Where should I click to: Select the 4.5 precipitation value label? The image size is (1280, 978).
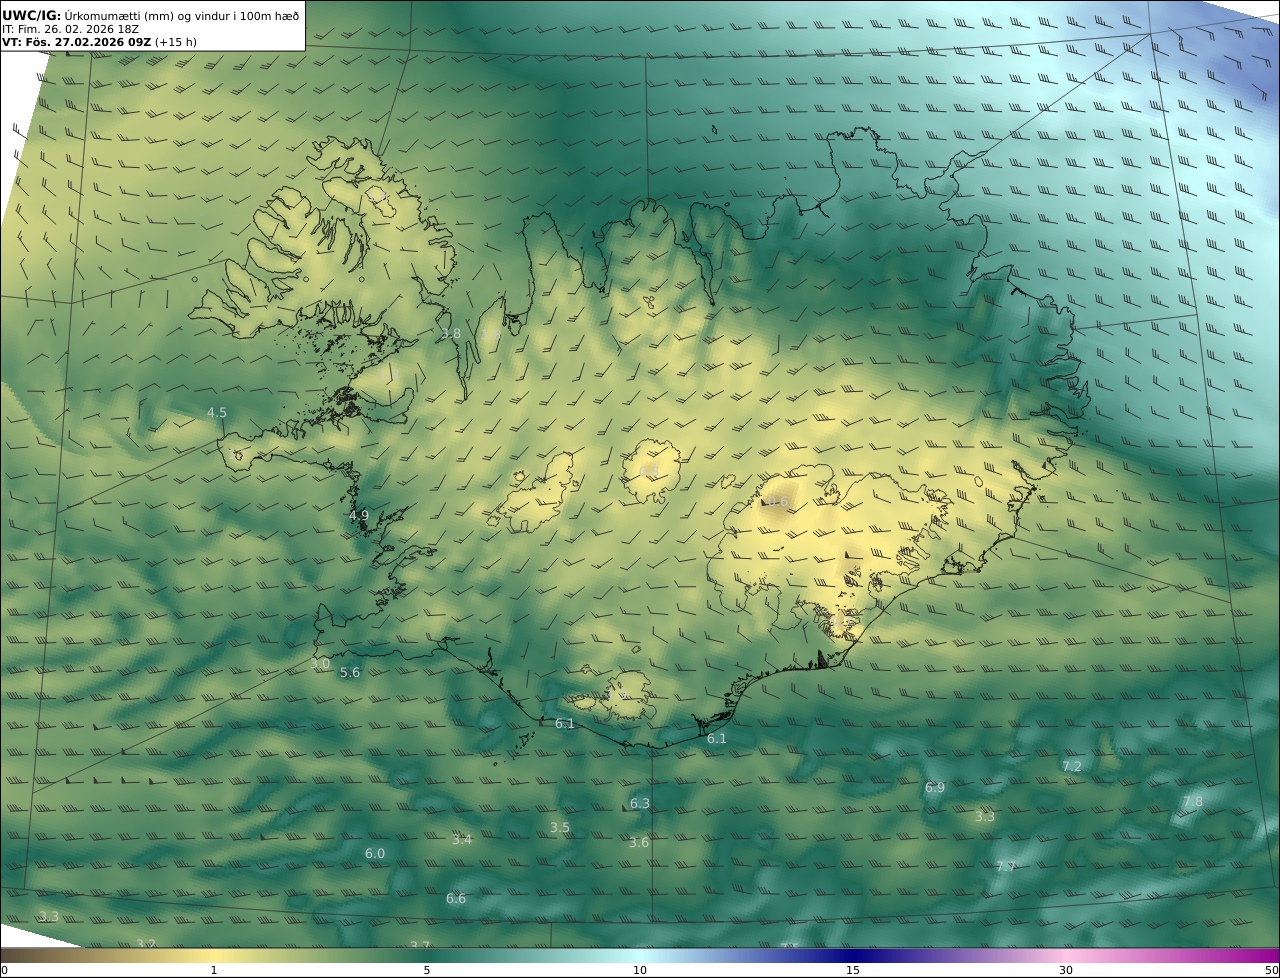tap(217, 413)
